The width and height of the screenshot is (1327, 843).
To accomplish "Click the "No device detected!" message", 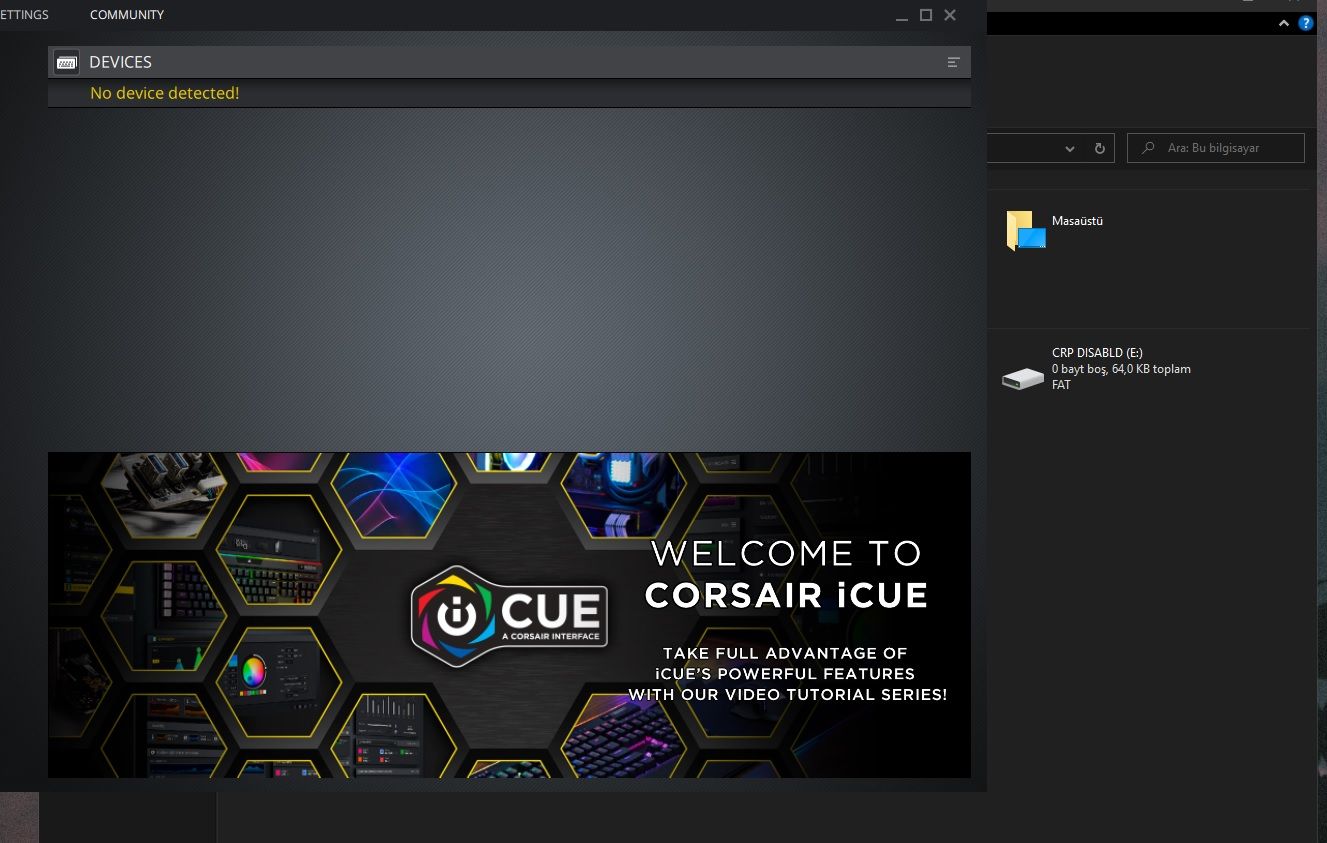I will pyautogui.click(x=165, y=93).
